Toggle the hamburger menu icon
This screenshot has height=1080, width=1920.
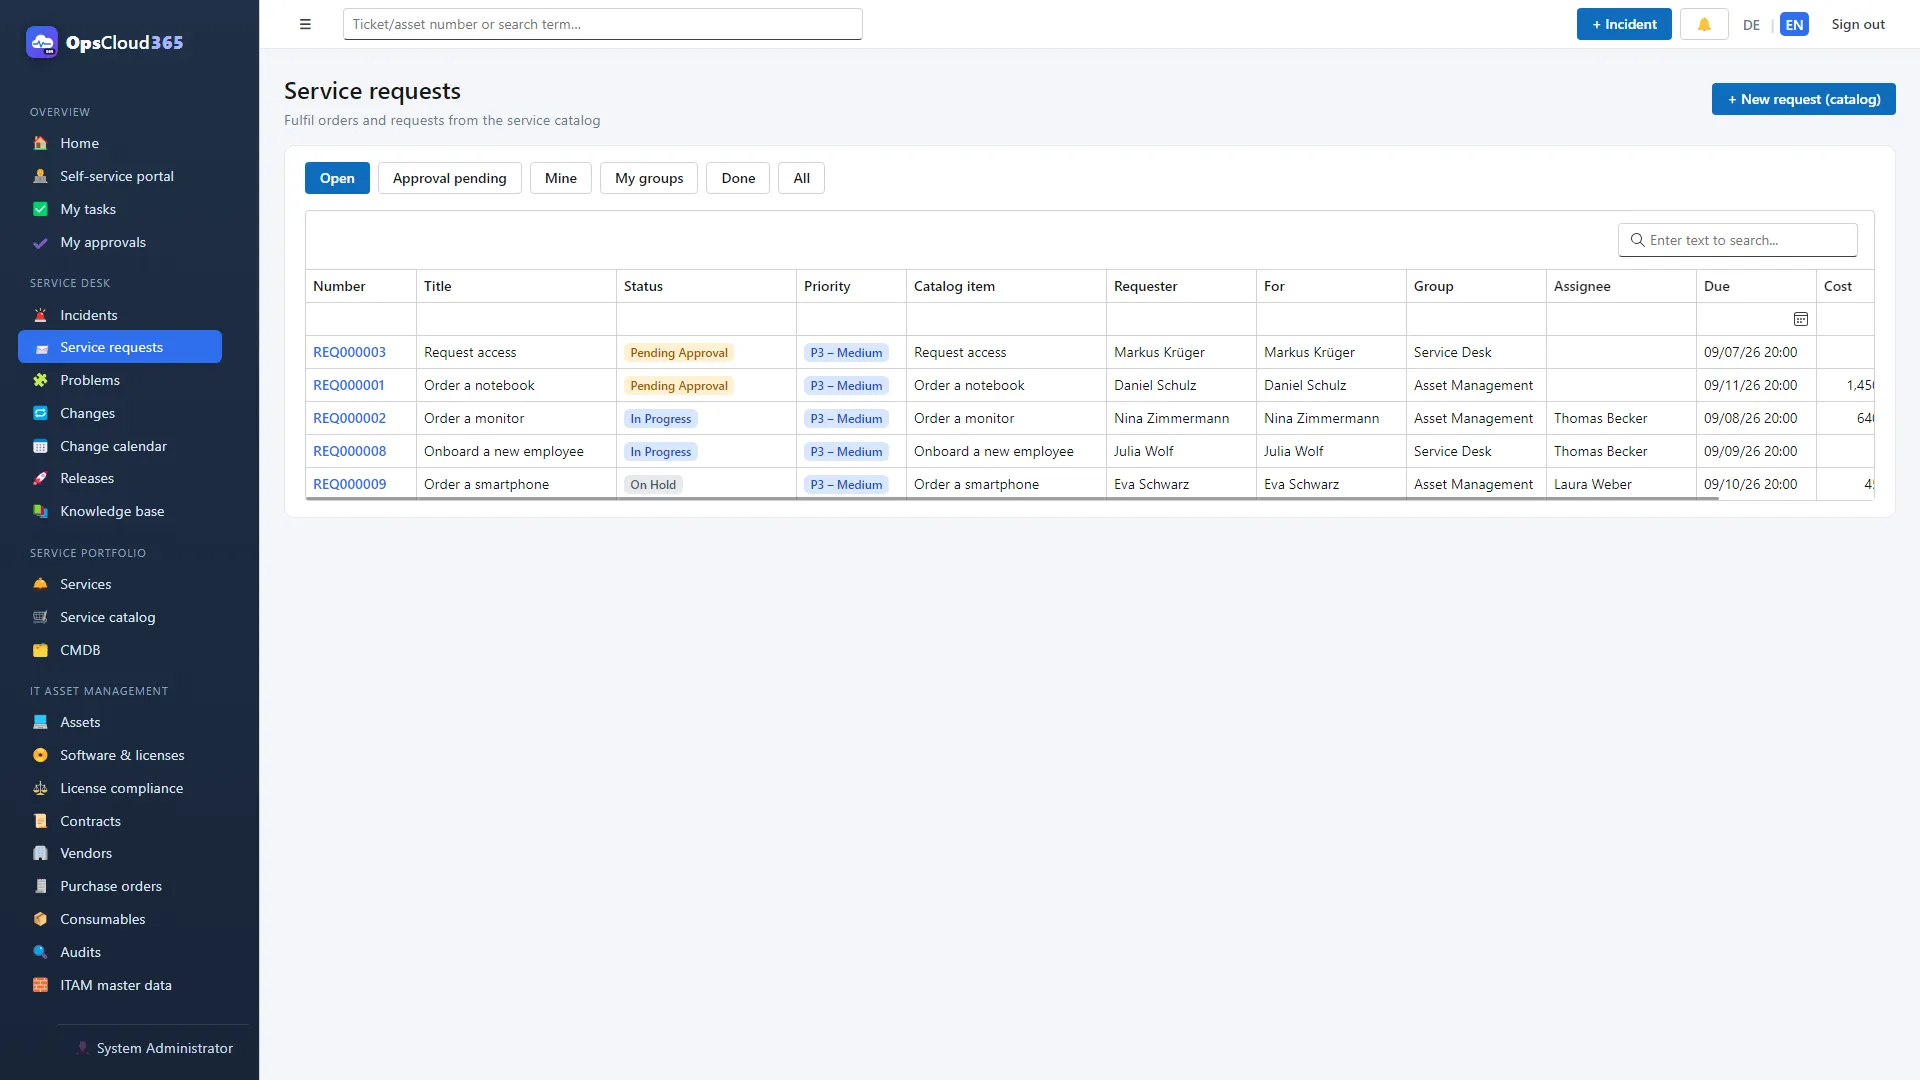[x=305, y=24]
